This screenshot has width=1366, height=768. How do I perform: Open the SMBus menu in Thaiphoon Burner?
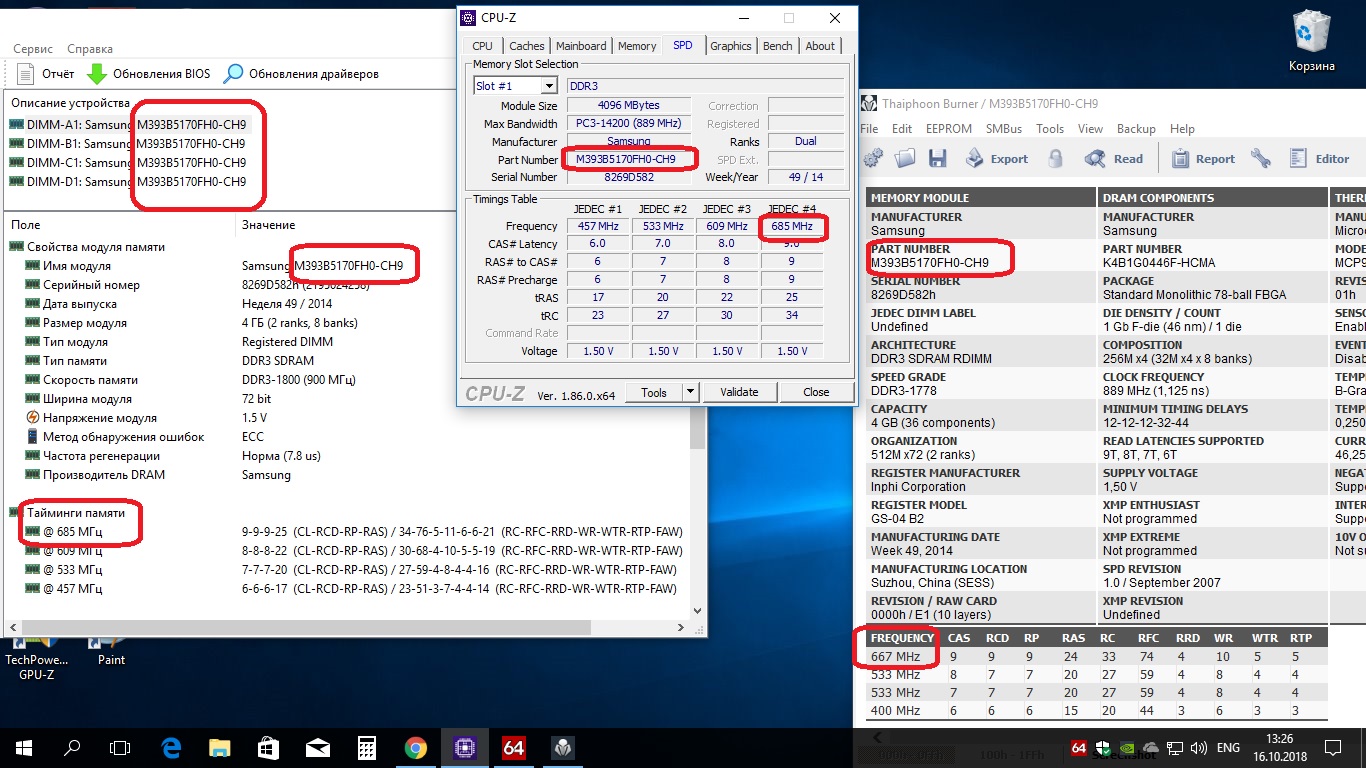(1004, 129)
